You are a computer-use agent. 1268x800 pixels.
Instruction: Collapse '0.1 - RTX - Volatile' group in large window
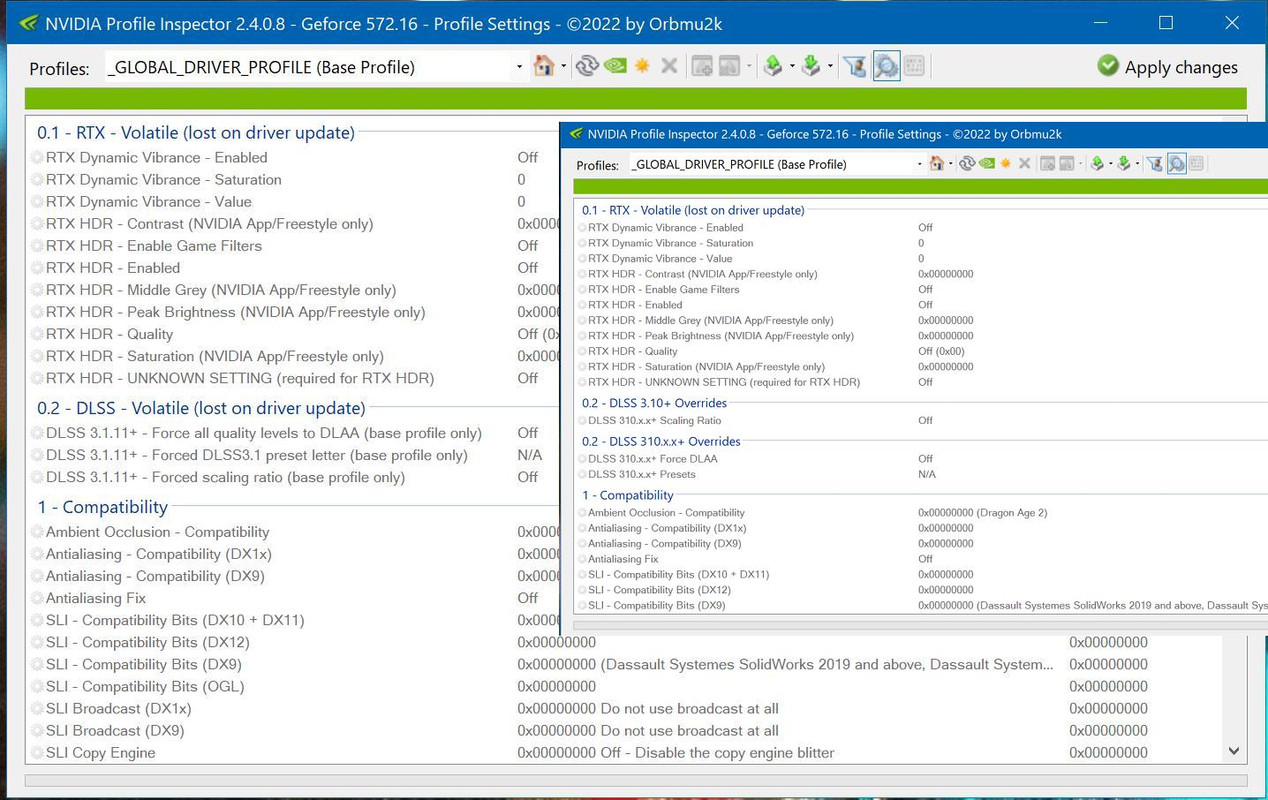point(196,132)
